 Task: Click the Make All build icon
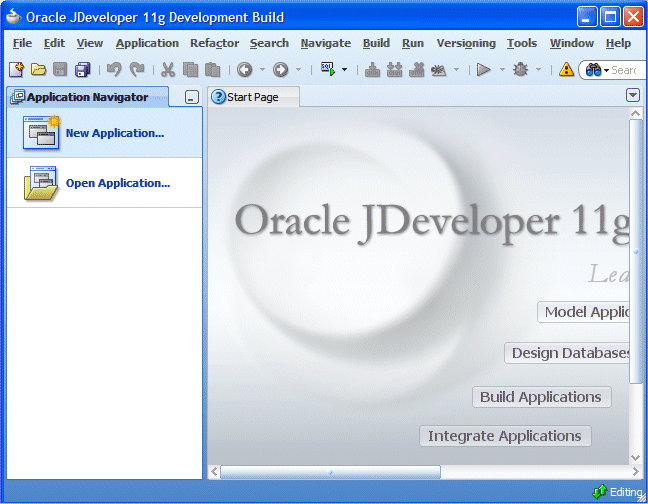pyautogui.click(x=395, y=69)
